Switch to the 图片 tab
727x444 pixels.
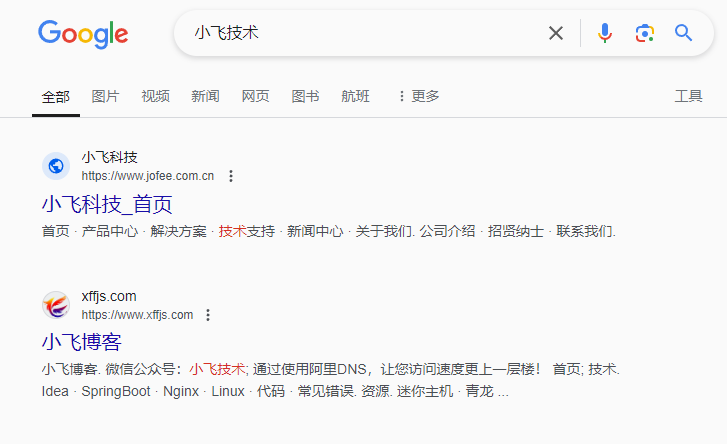(105, 96)
